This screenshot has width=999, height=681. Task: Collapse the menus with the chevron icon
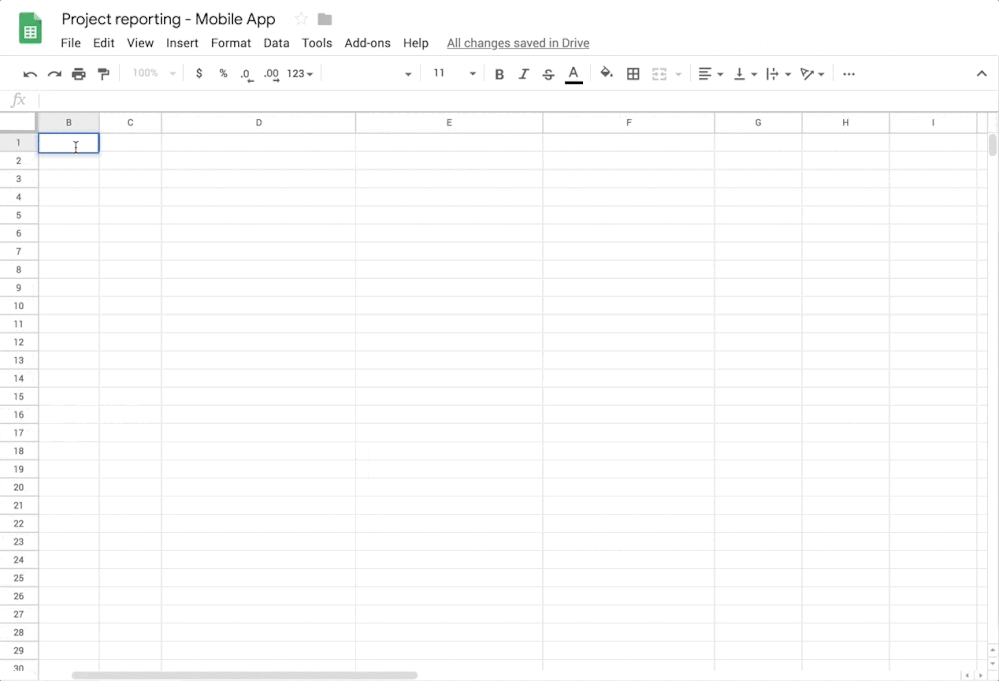pyautogui.click(x=981, y=74)
